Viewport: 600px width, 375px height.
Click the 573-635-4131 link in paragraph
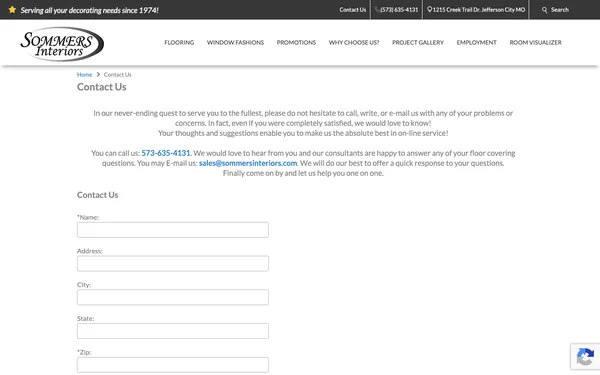(166, 153)
